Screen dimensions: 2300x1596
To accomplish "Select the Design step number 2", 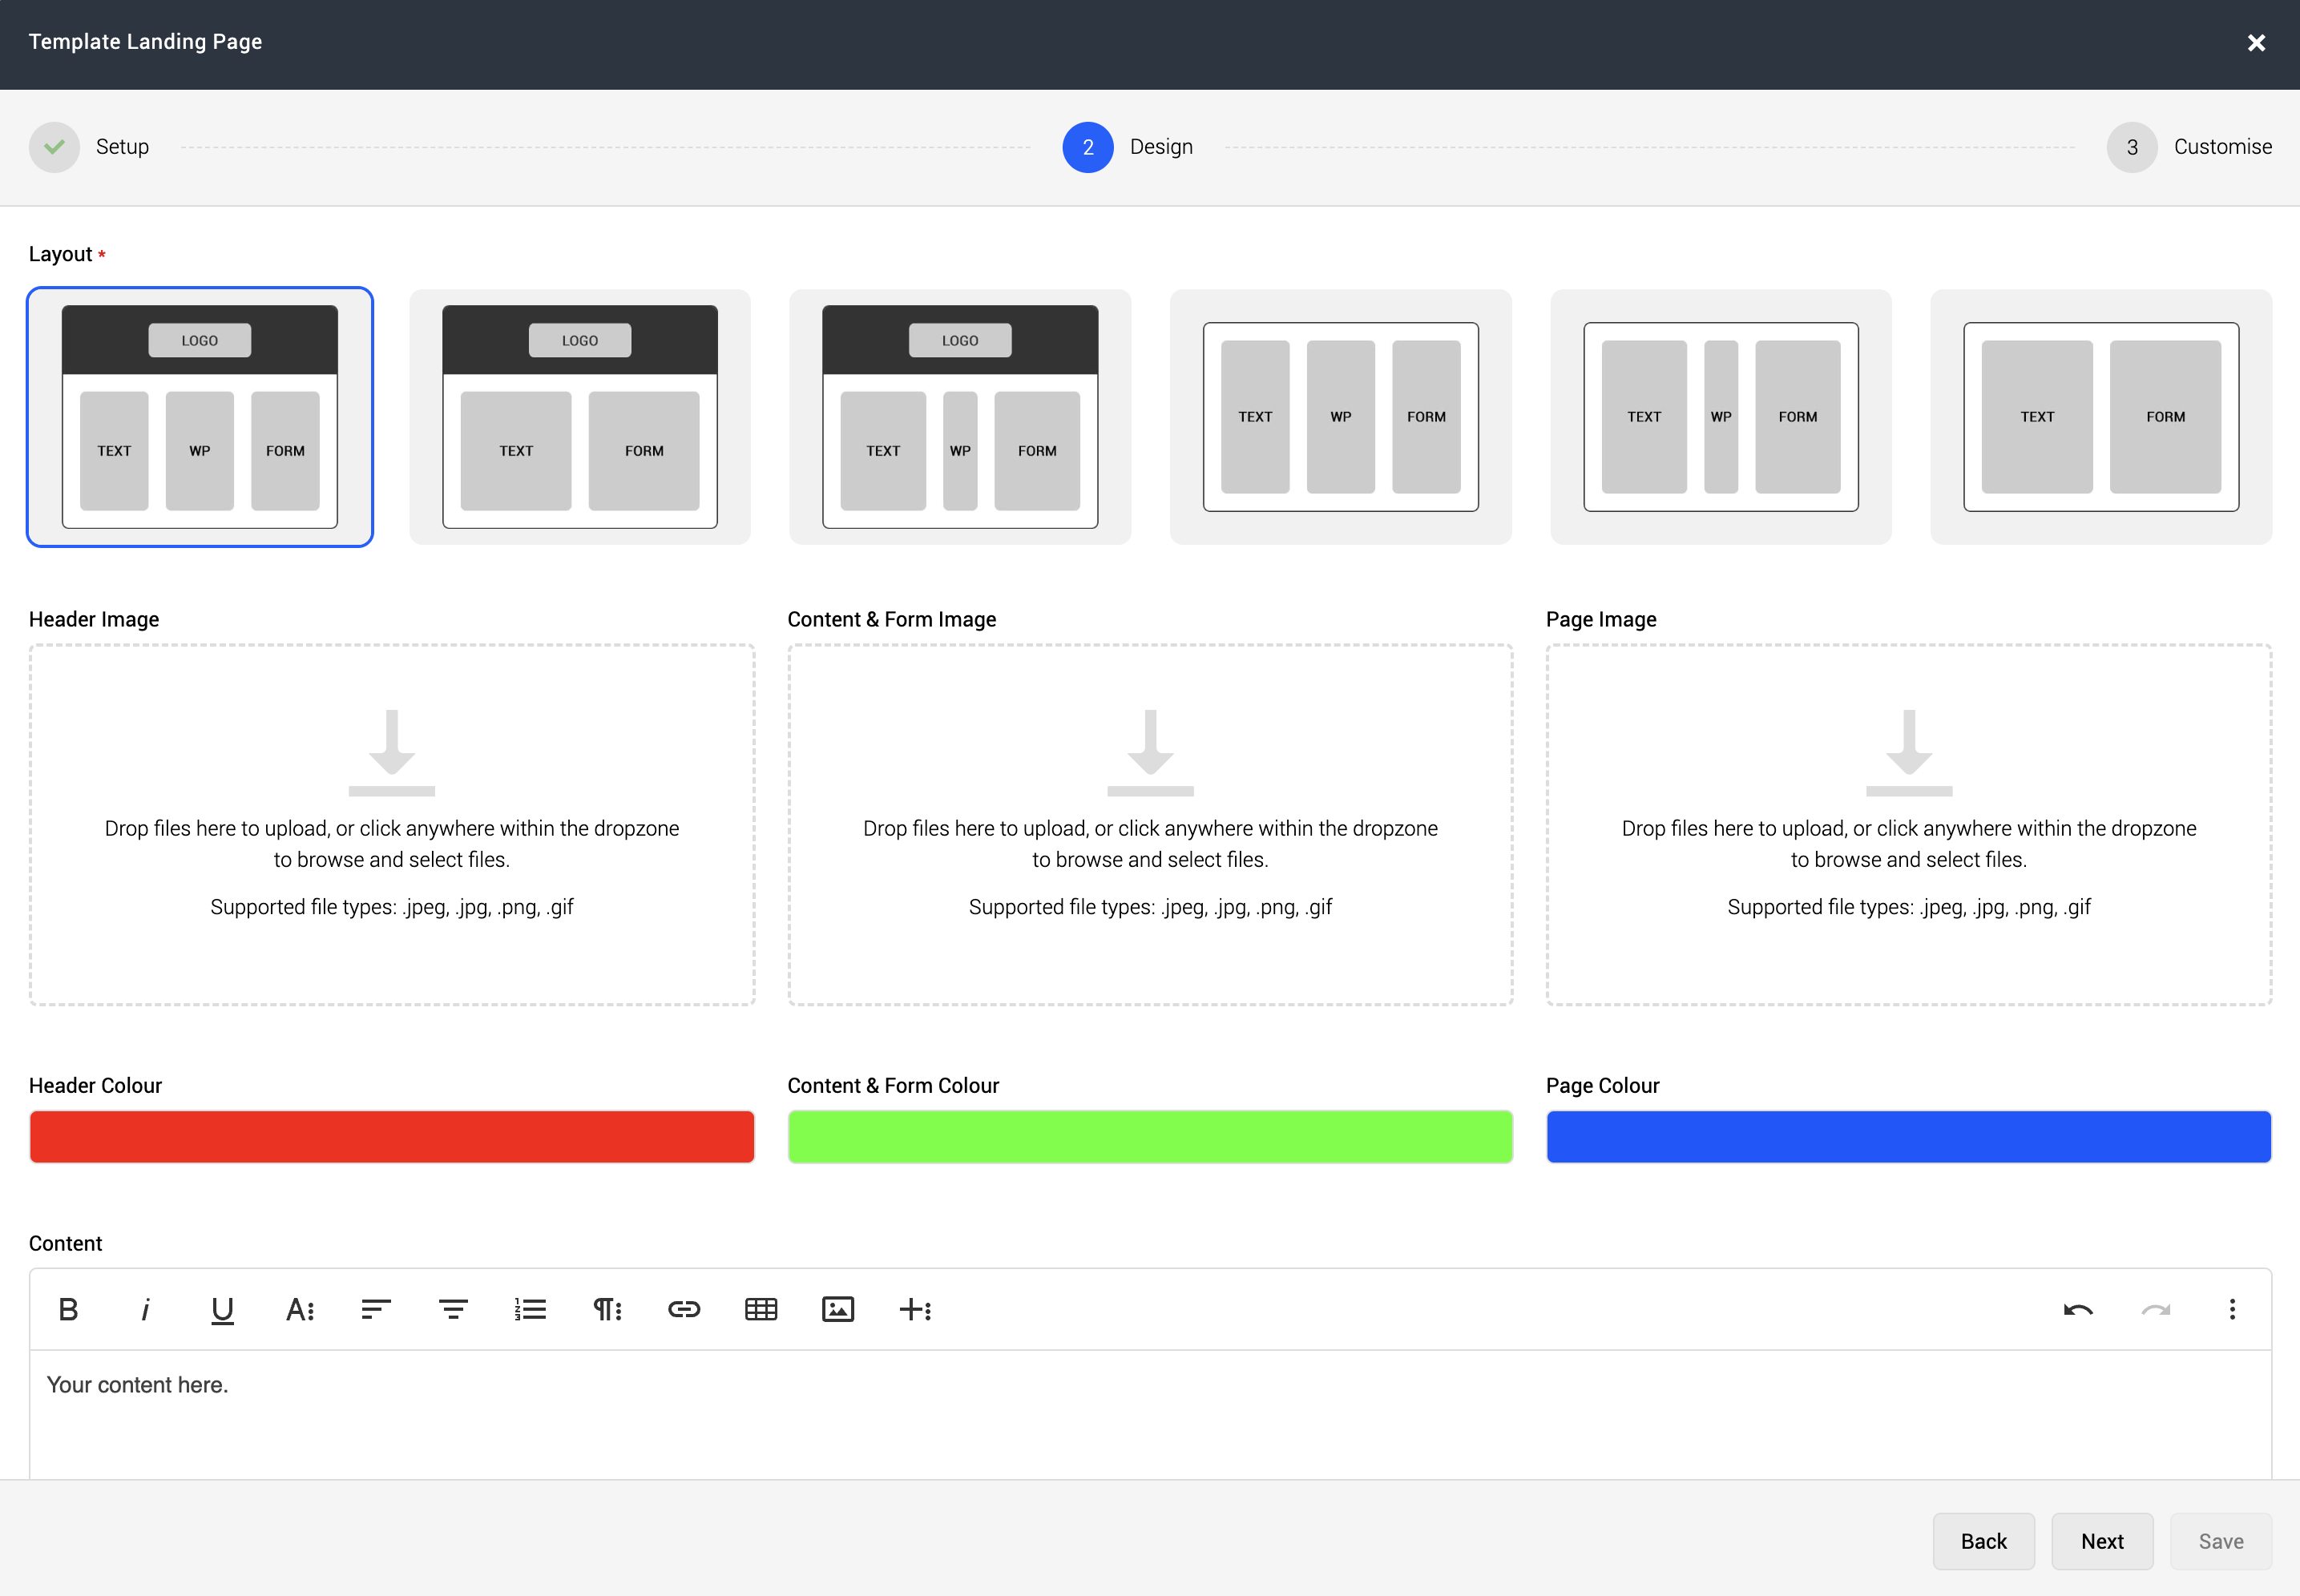I will (x=1088, y=147).
